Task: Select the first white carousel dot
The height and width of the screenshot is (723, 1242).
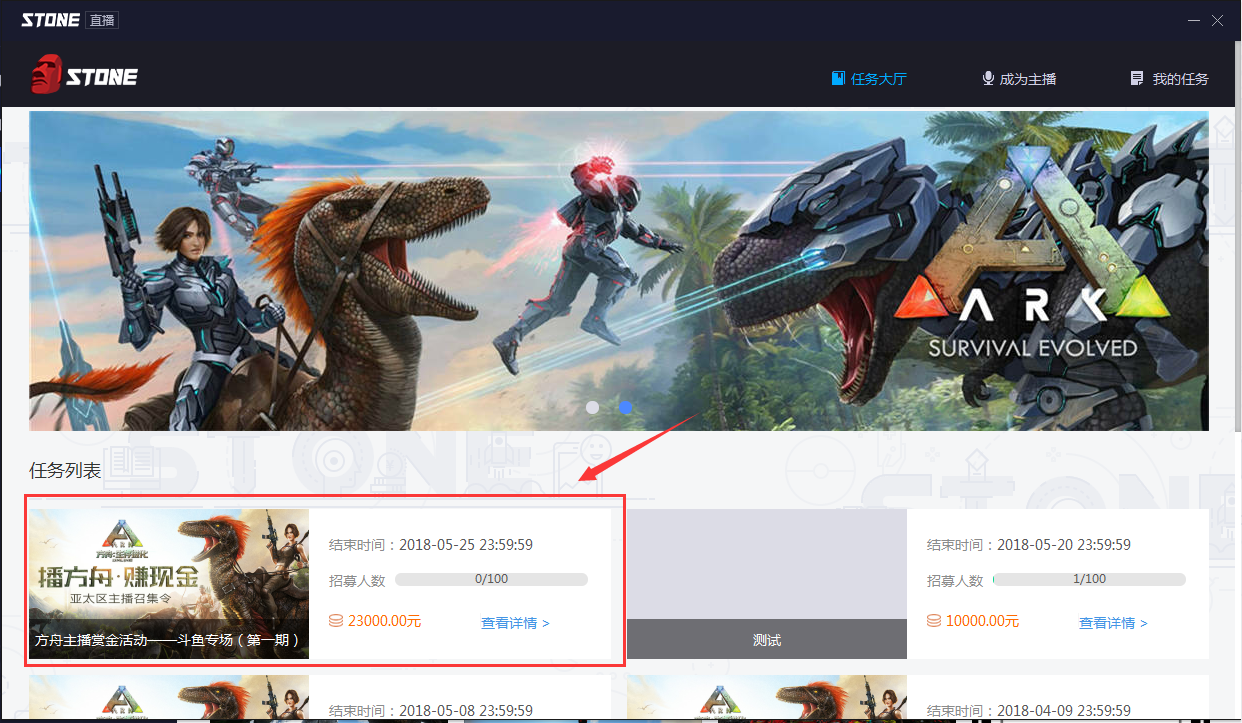Action: (593, 408)
